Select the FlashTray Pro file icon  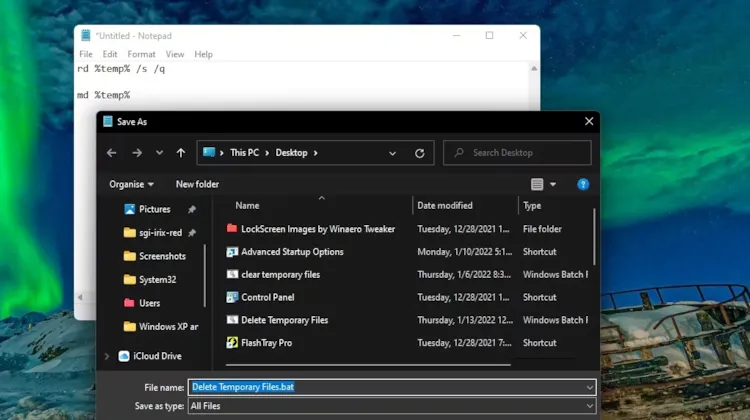(232, 343)
